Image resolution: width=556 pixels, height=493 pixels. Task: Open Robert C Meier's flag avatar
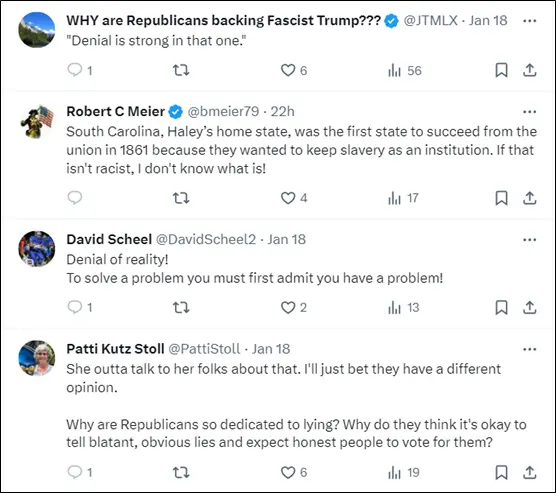click(x=37, y=121)
